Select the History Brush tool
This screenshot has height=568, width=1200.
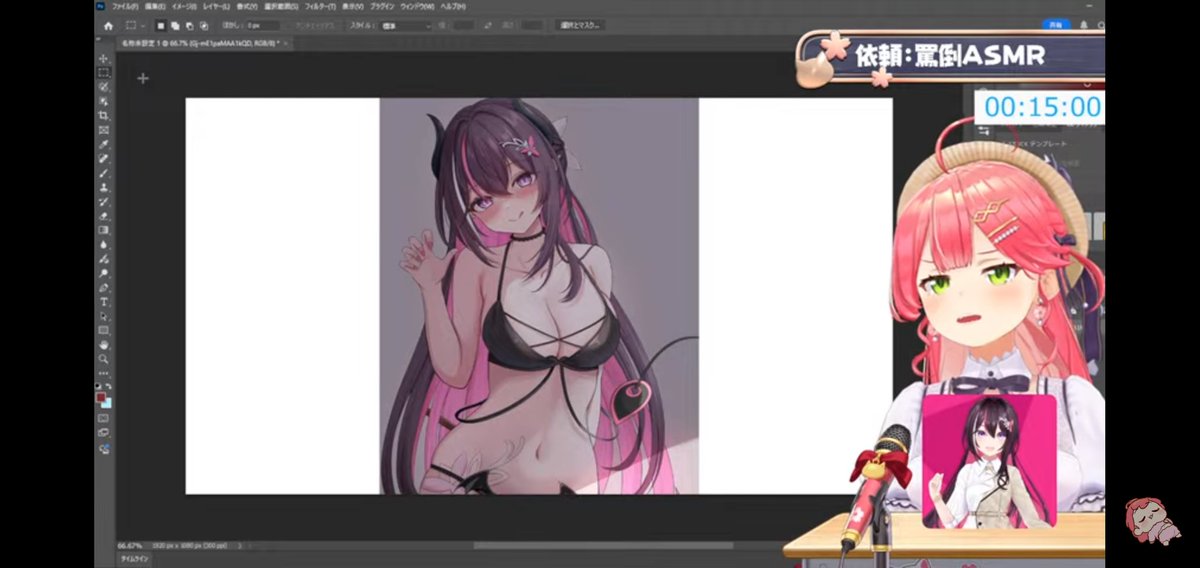click(x=104, y=201)
